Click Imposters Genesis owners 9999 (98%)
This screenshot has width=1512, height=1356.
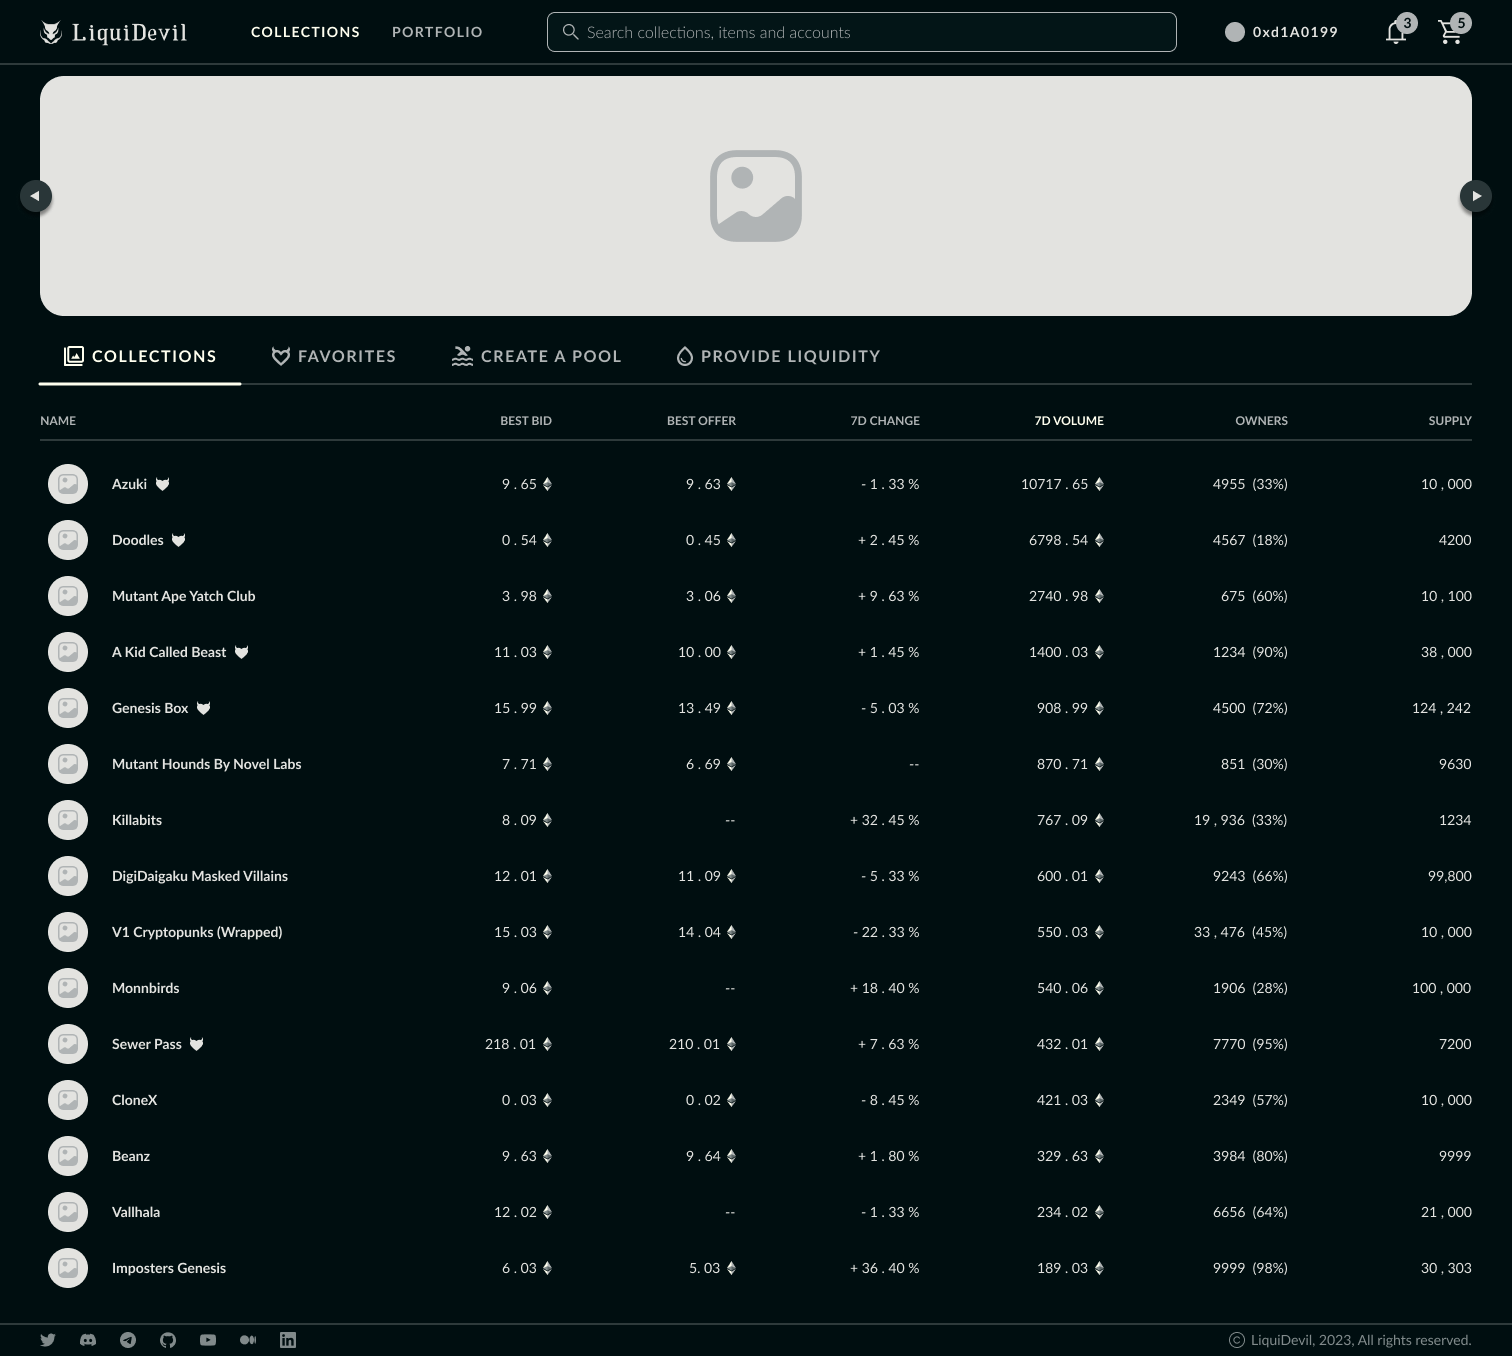(x=1250, y=1268)
